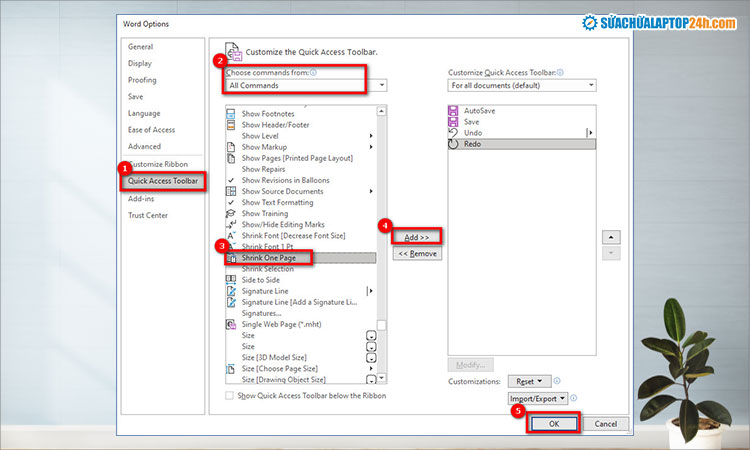This screenshot has height=450, width=750.
Task: Click info icon beside Choose commands from
Action: [x=313, y=72]
